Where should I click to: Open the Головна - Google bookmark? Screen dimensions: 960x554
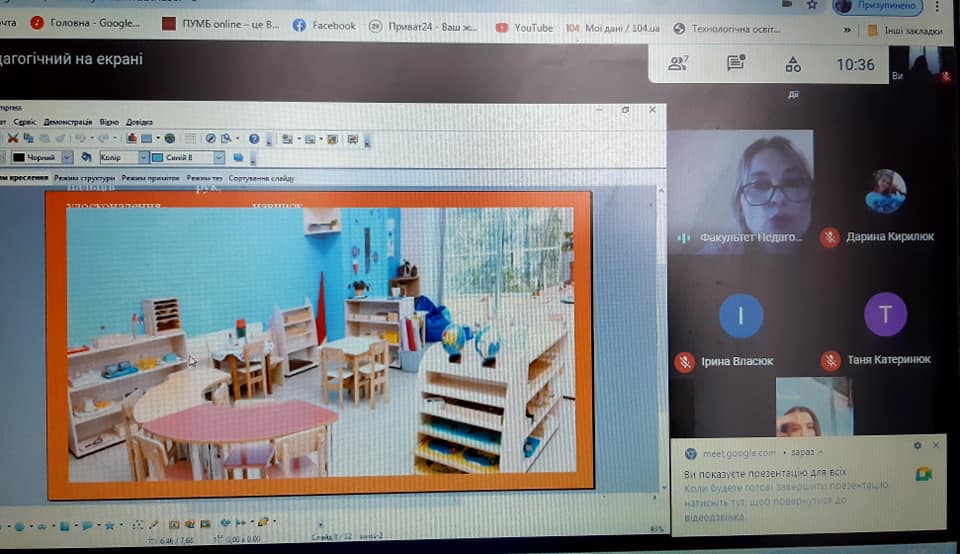[x=85, y=23]
